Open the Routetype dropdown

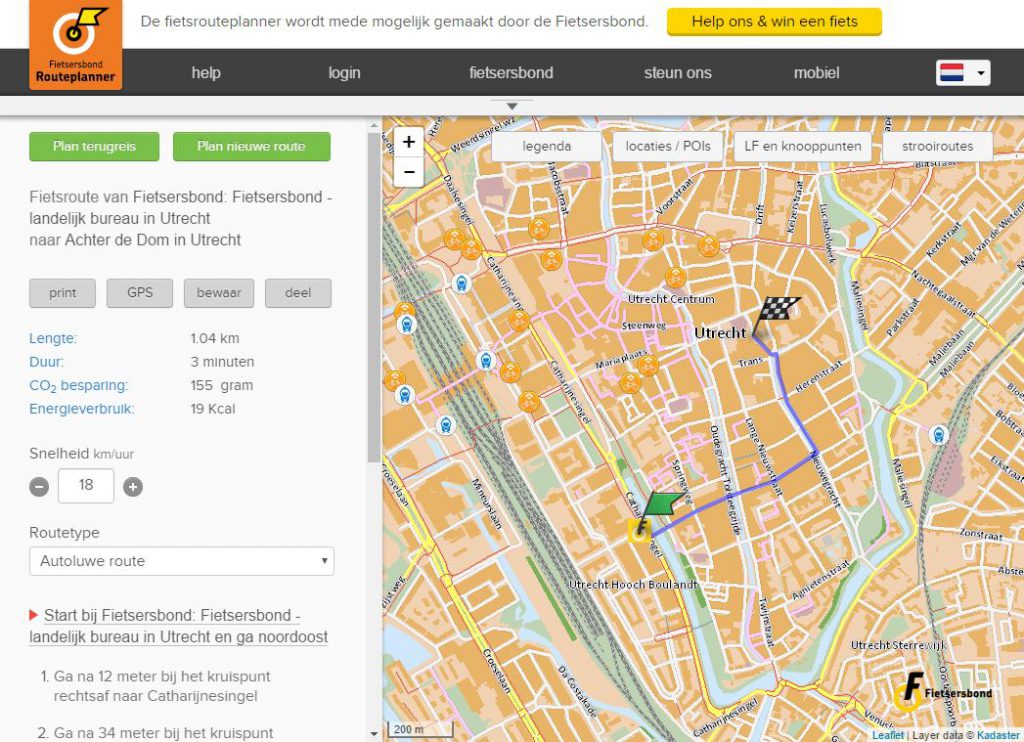tap(181, 561)
